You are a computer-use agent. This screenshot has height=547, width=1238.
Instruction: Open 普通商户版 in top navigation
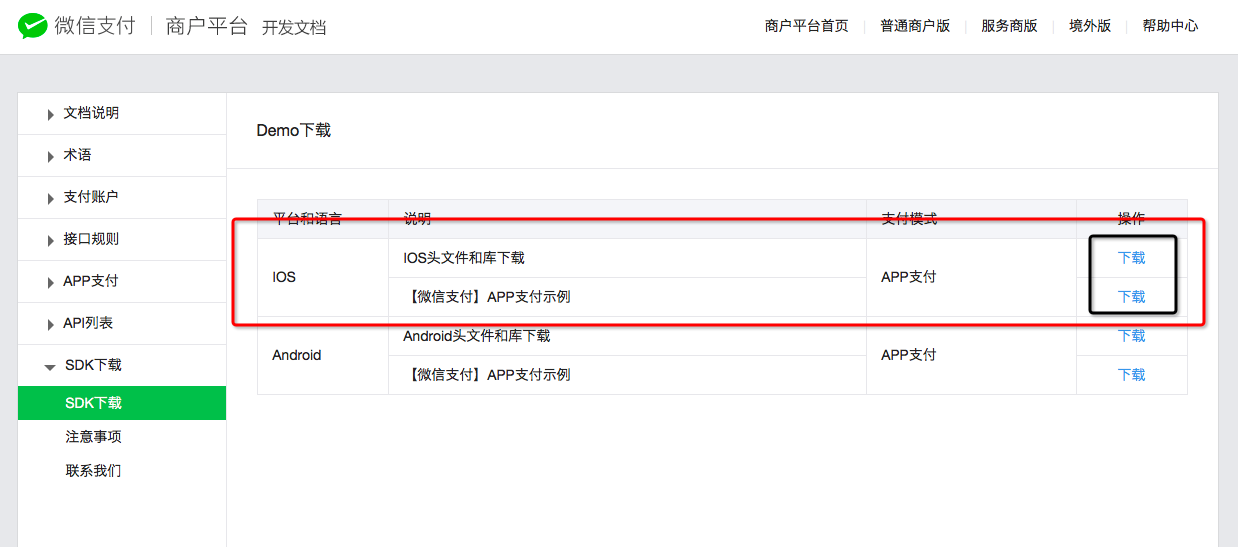tap(915, 26)
